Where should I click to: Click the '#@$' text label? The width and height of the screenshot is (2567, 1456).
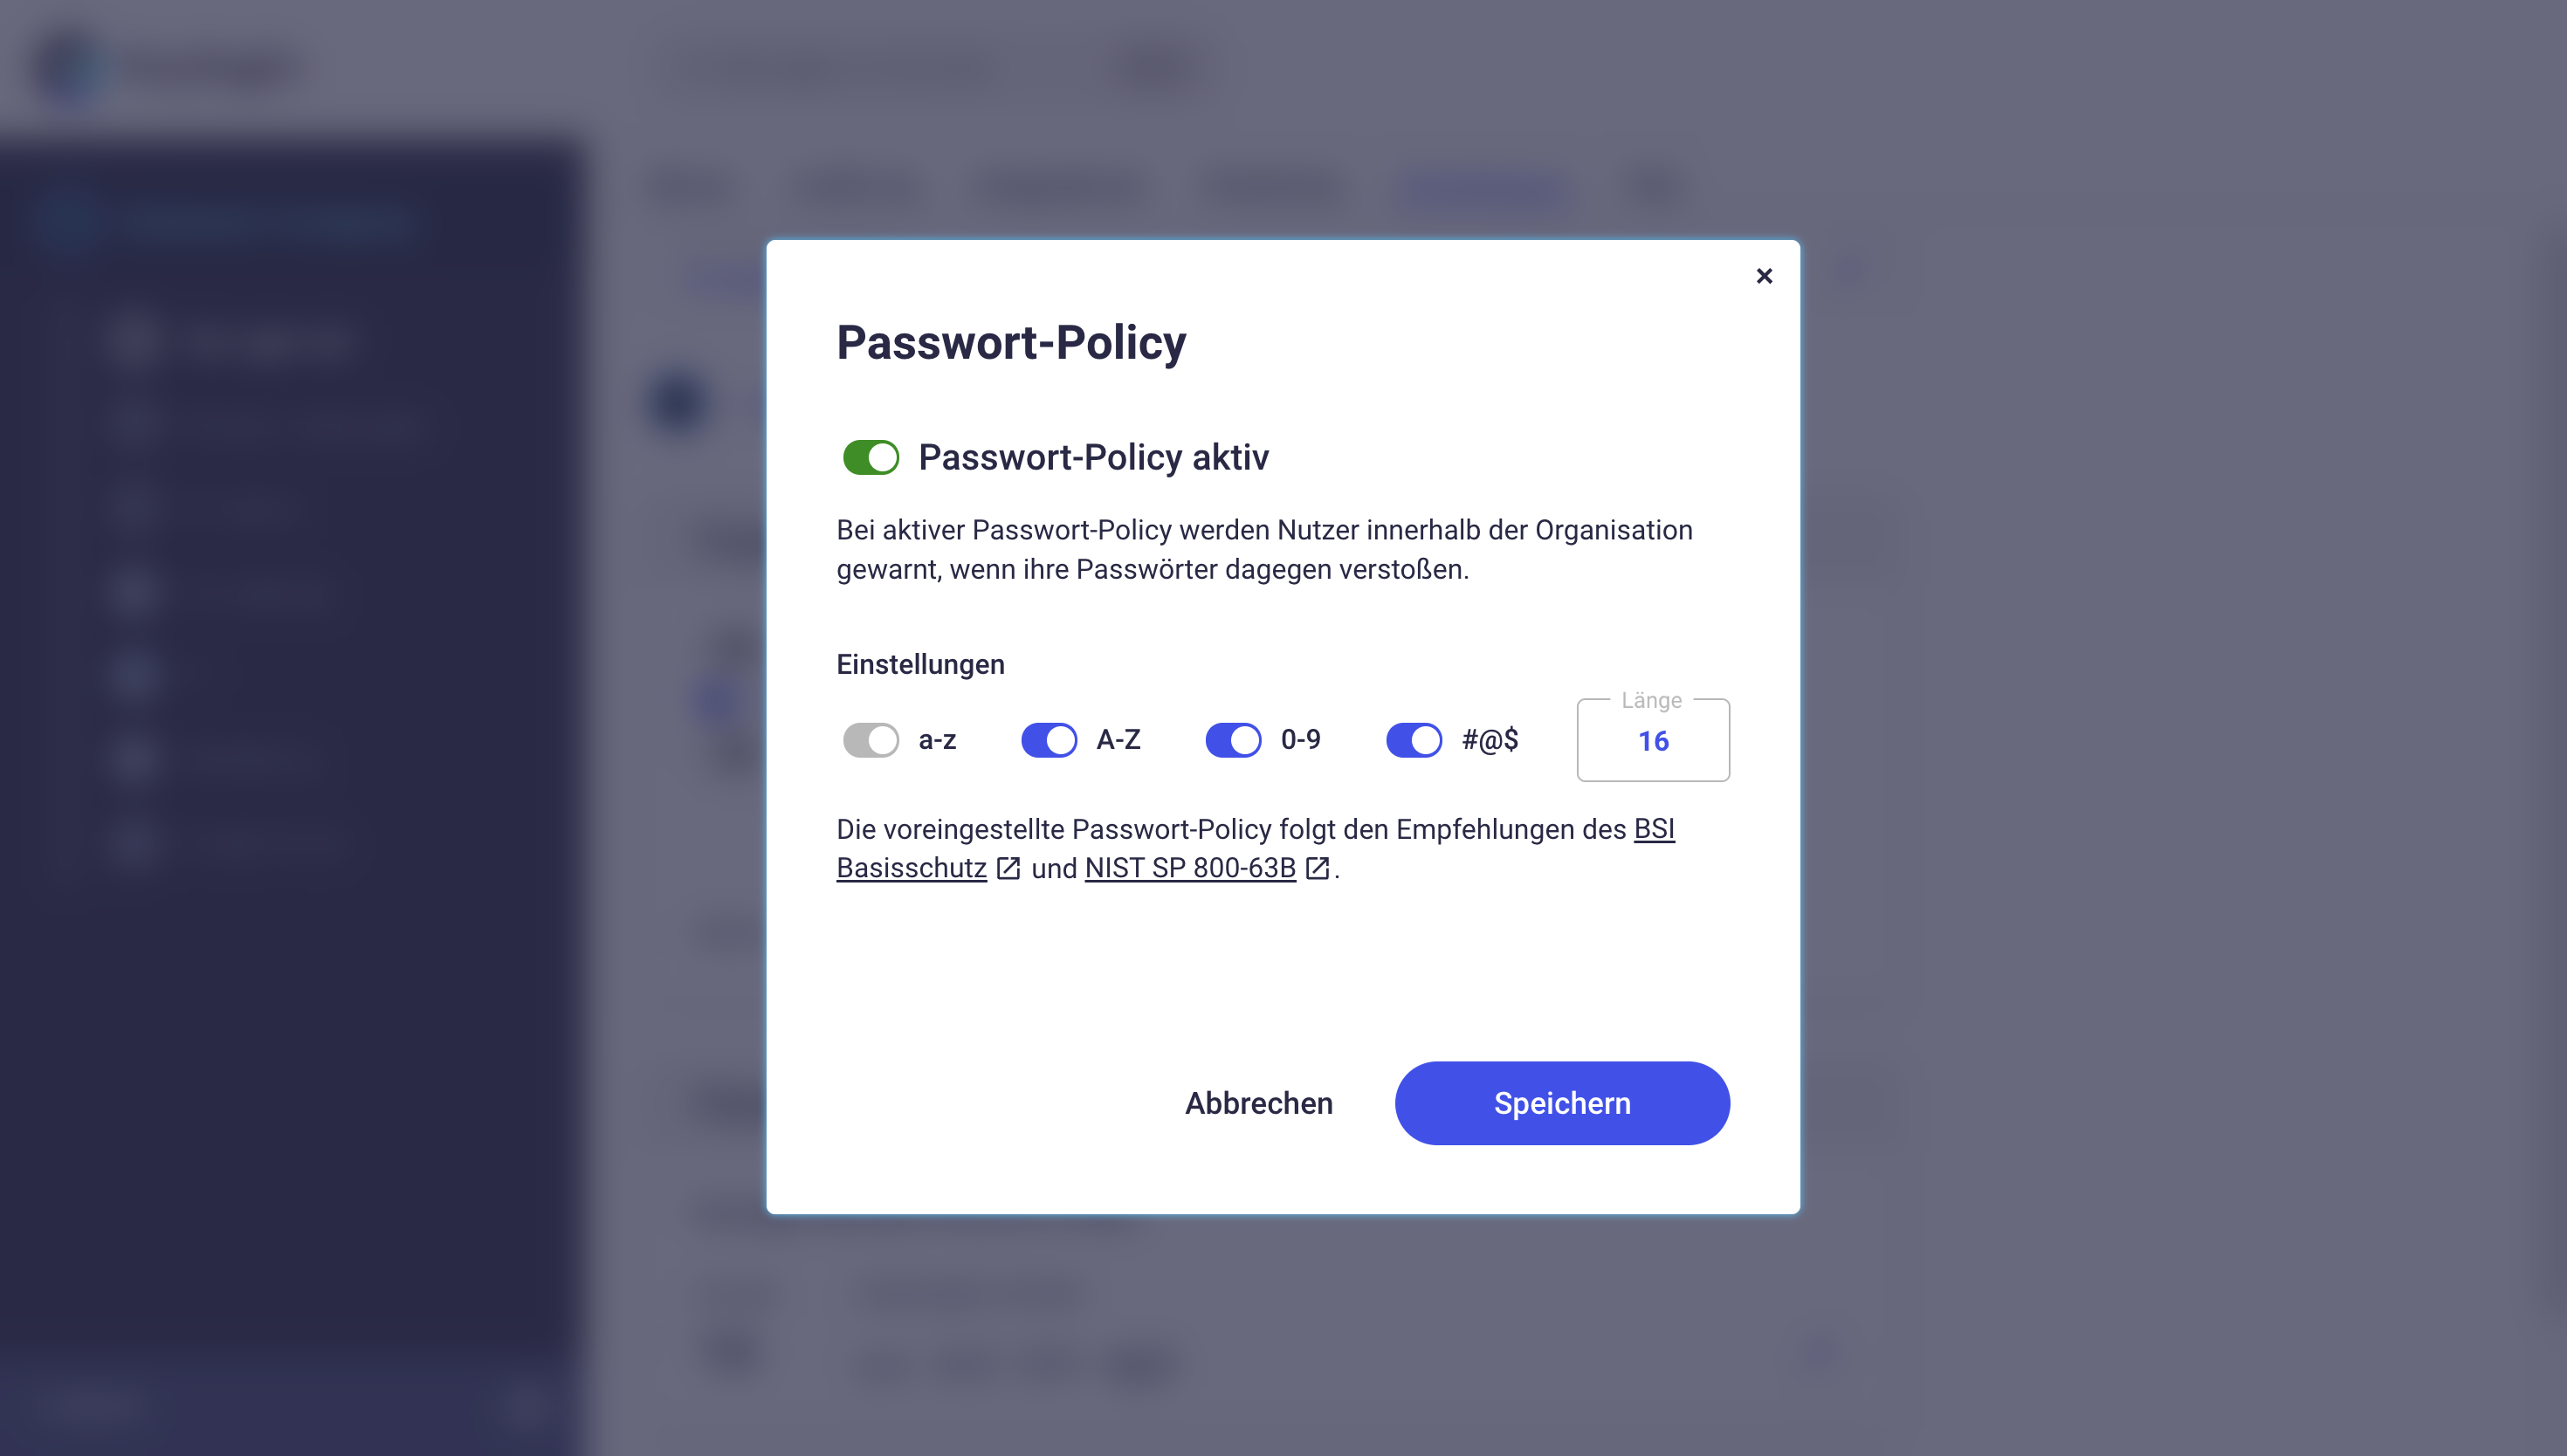(1489, 740)
